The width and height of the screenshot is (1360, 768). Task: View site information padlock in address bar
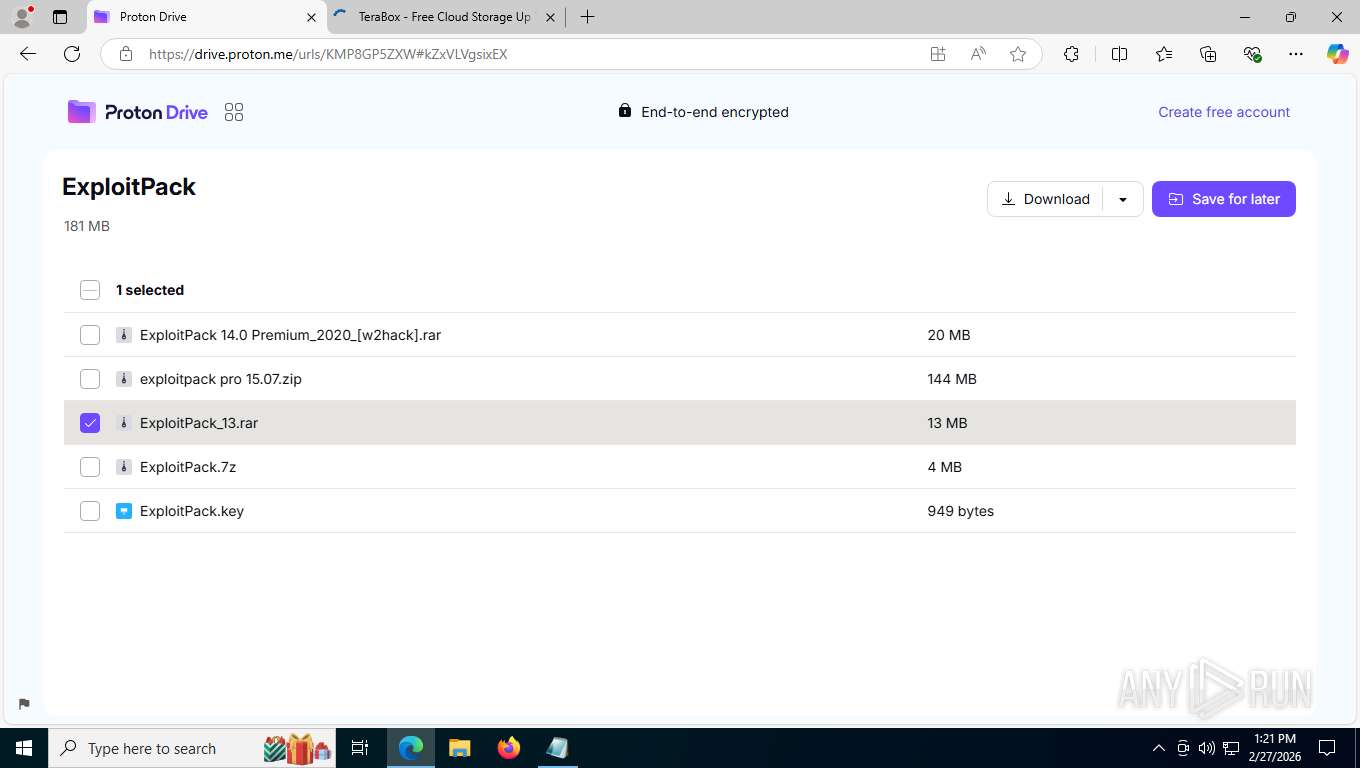click(126, 54)
